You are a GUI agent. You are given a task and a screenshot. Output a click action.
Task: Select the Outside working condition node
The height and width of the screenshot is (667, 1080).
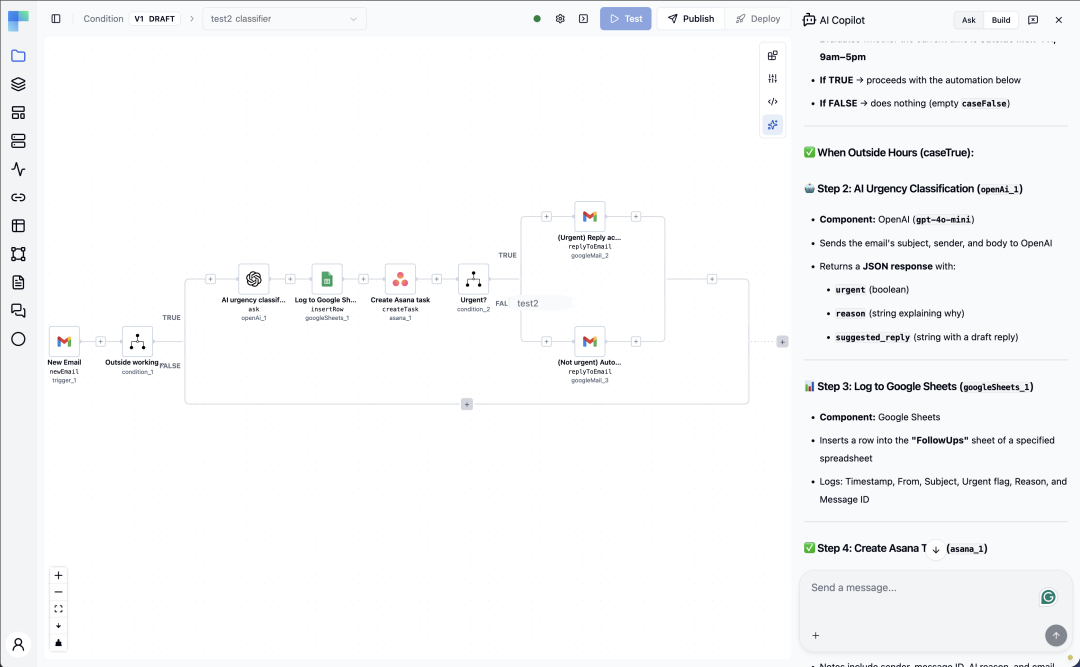point(137,342)
